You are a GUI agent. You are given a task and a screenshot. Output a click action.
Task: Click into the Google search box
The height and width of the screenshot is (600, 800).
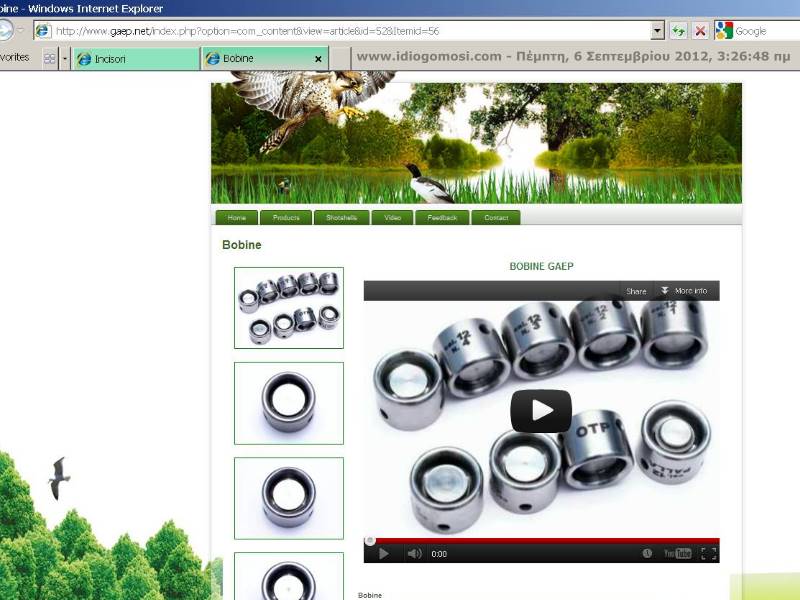(767, 31)
